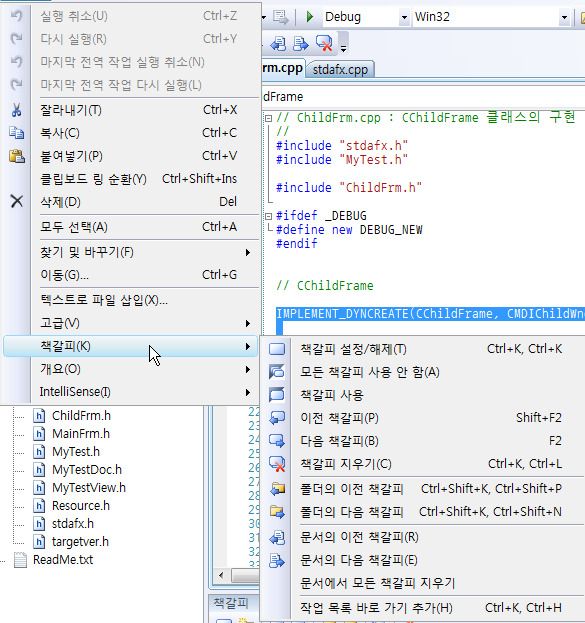This screenshot has width=585, height=623.
Task: Switch to the stdafx.cpp tab
Action: coord(340,70)
